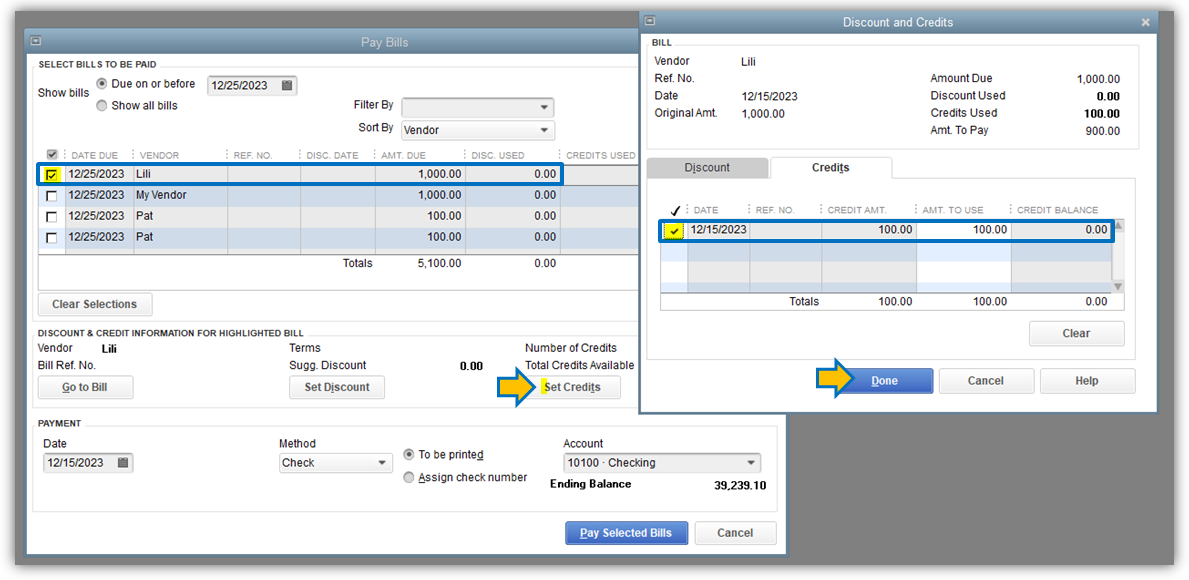Click Pay Selected Bills
The height and width of the screenshot is (580, 1189).
pyautogui.click(x=626, y=533)
